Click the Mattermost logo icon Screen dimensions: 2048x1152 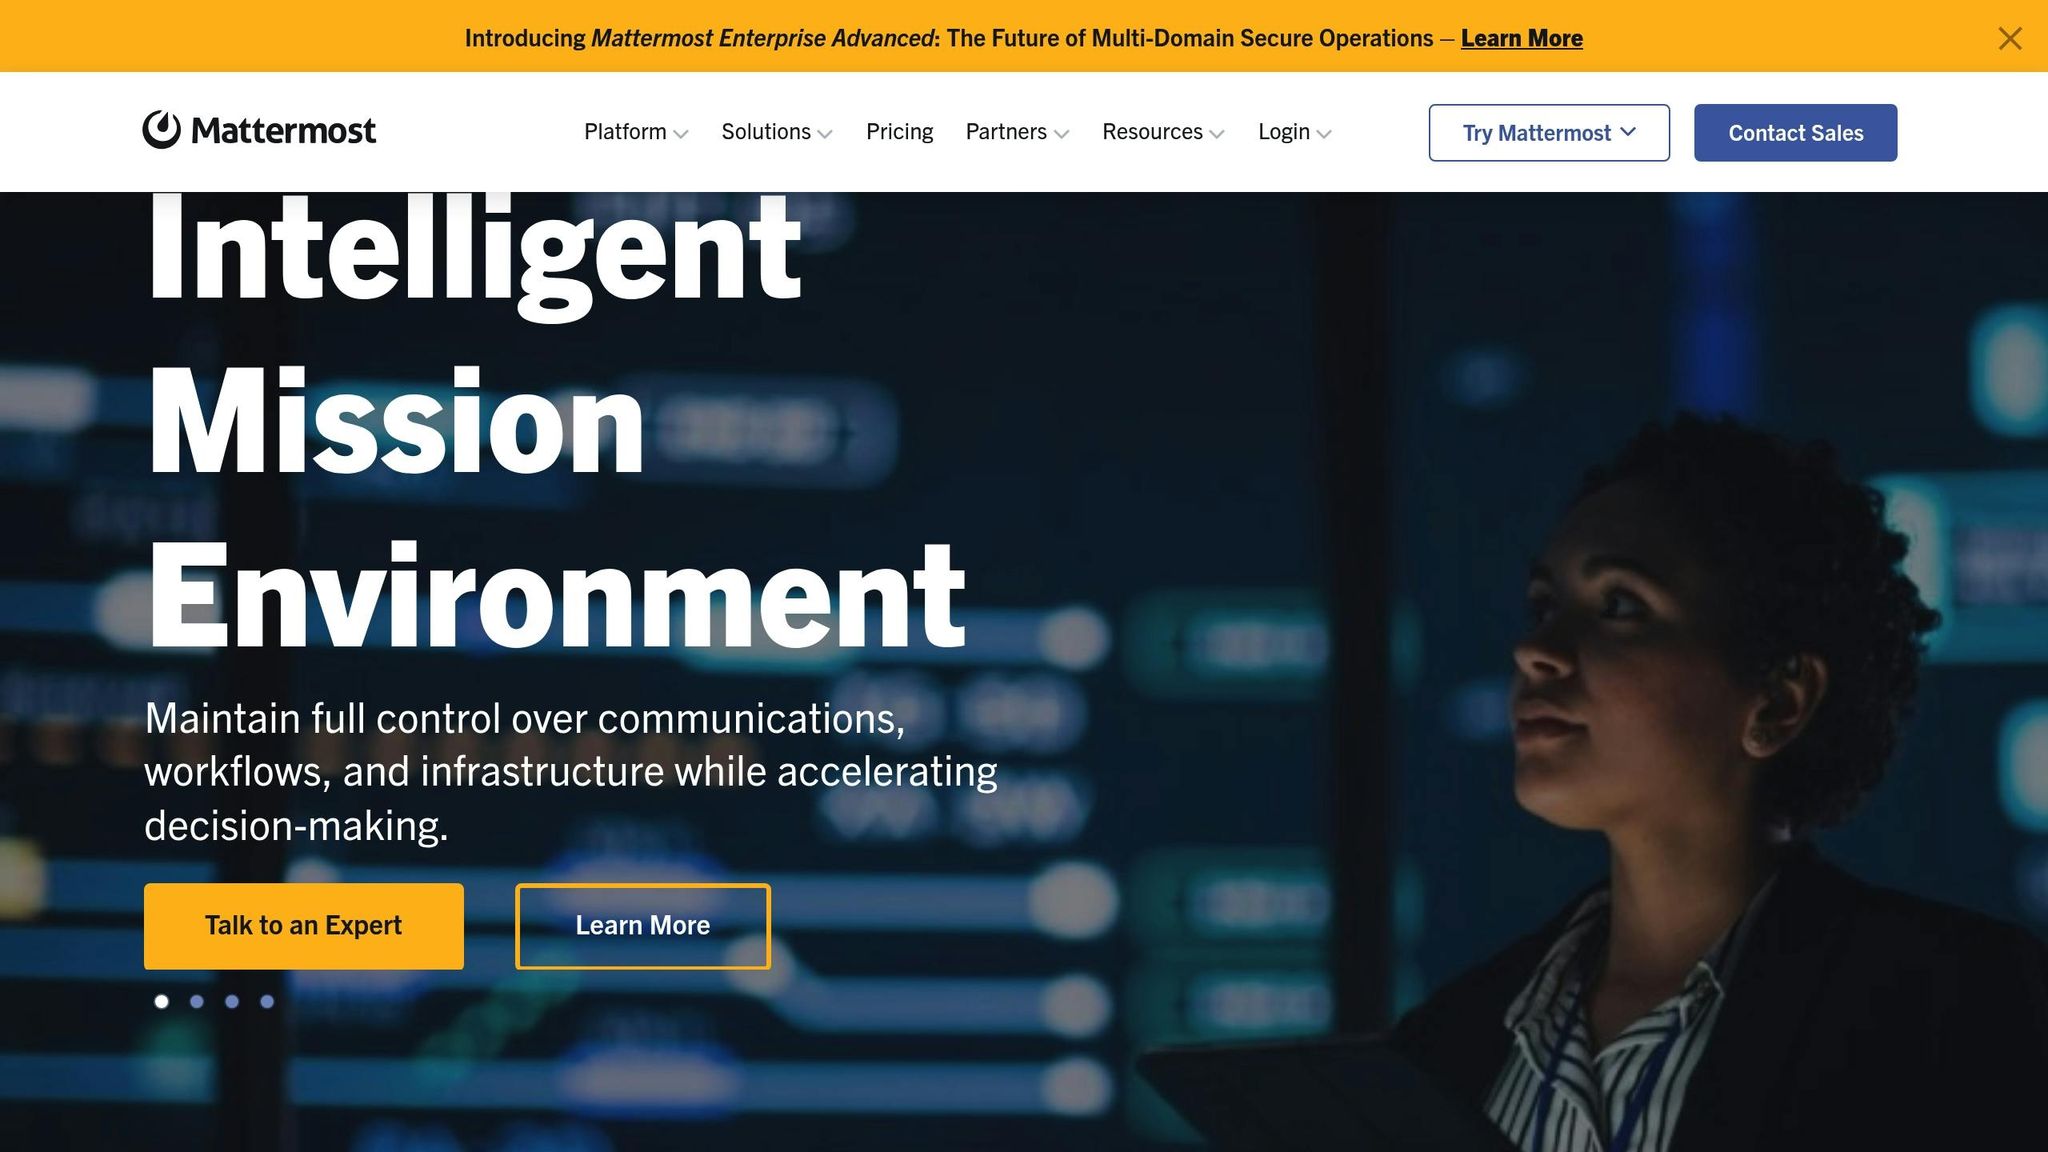tap(161, 130)
